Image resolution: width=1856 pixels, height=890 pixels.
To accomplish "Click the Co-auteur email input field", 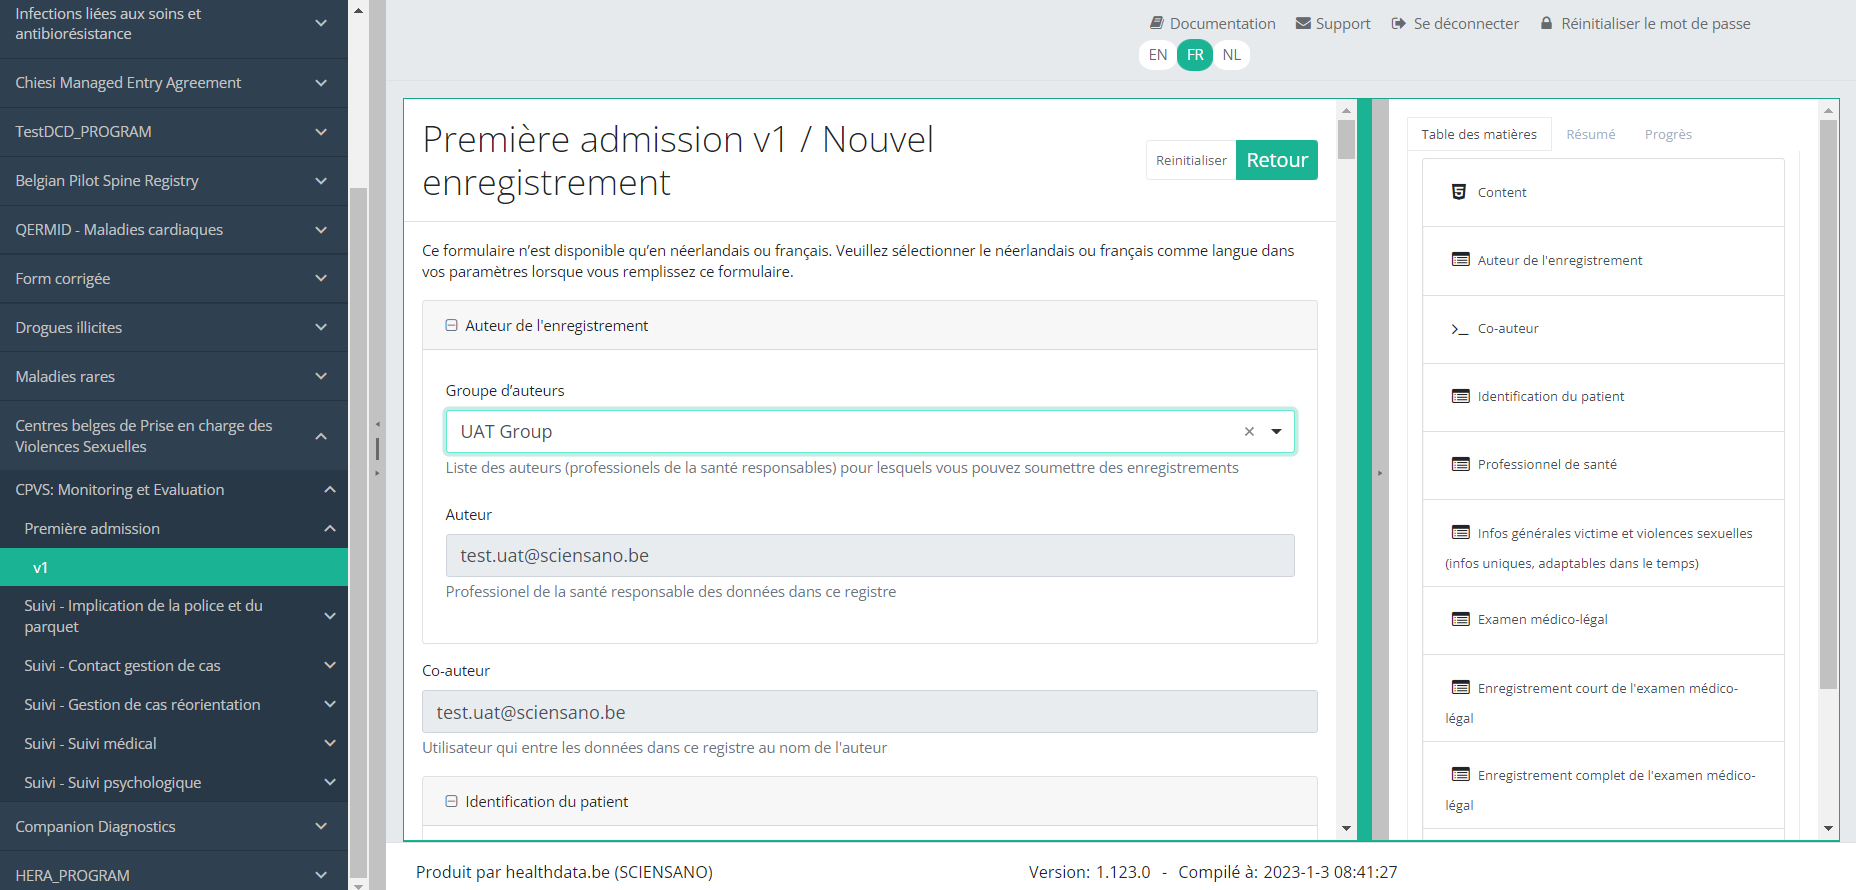I will [x=869, y=712].
